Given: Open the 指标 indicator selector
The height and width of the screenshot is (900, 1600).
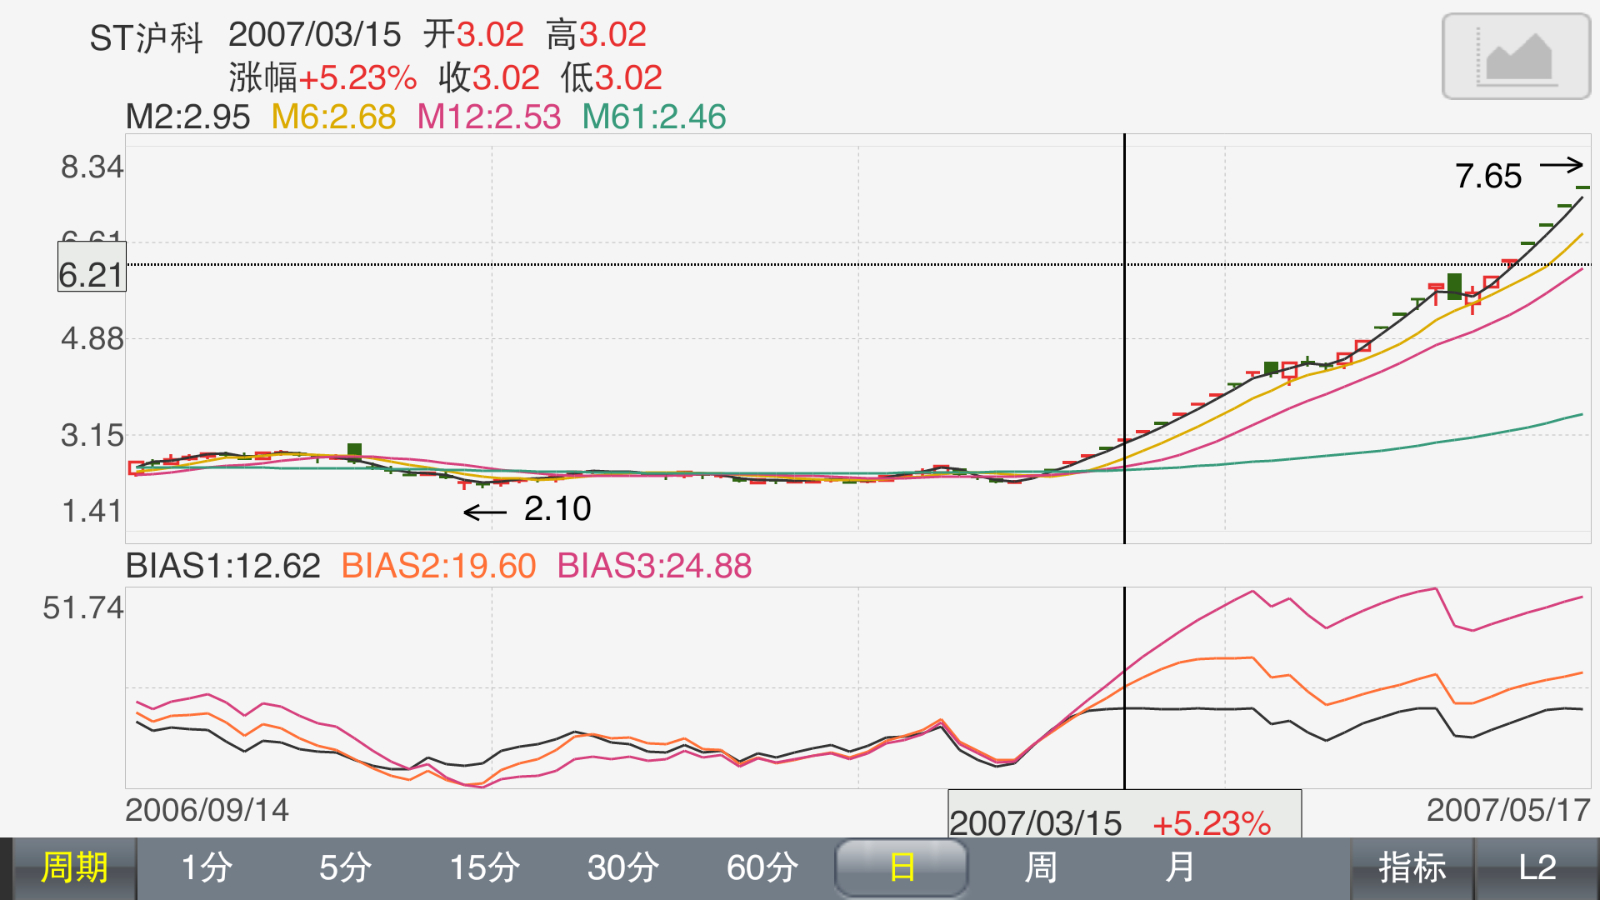Looking at the screenshot, I should (x=1412, y=868).
